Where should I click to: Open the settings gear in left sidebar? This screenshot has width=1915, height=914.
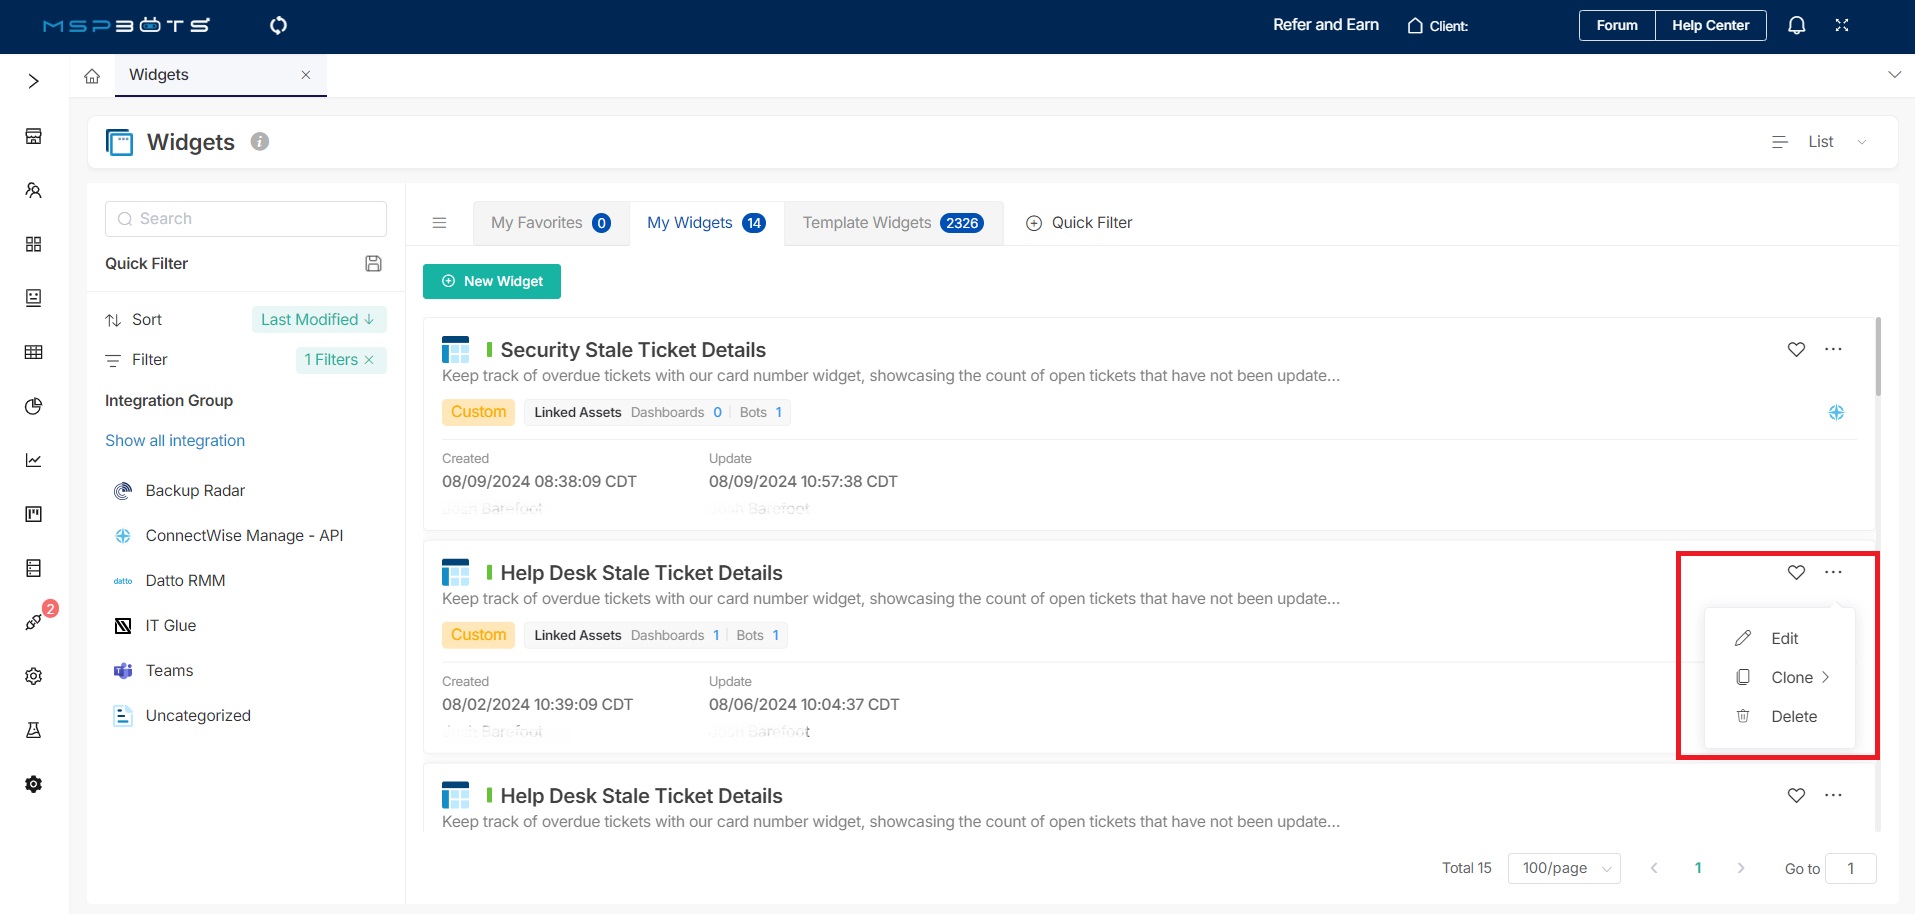tap(33, 677)
